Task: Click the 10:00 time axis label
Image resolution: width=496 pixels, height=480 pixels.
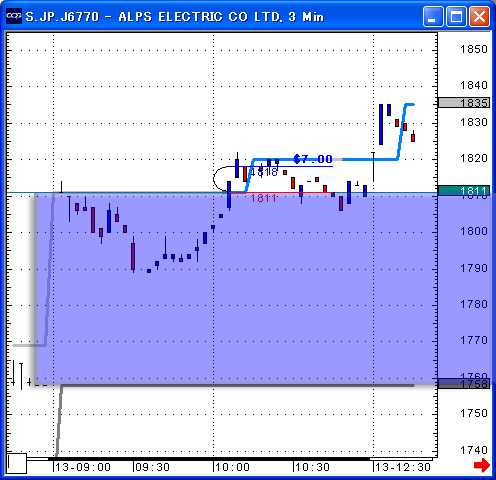Action: click(x=232, y=467)
